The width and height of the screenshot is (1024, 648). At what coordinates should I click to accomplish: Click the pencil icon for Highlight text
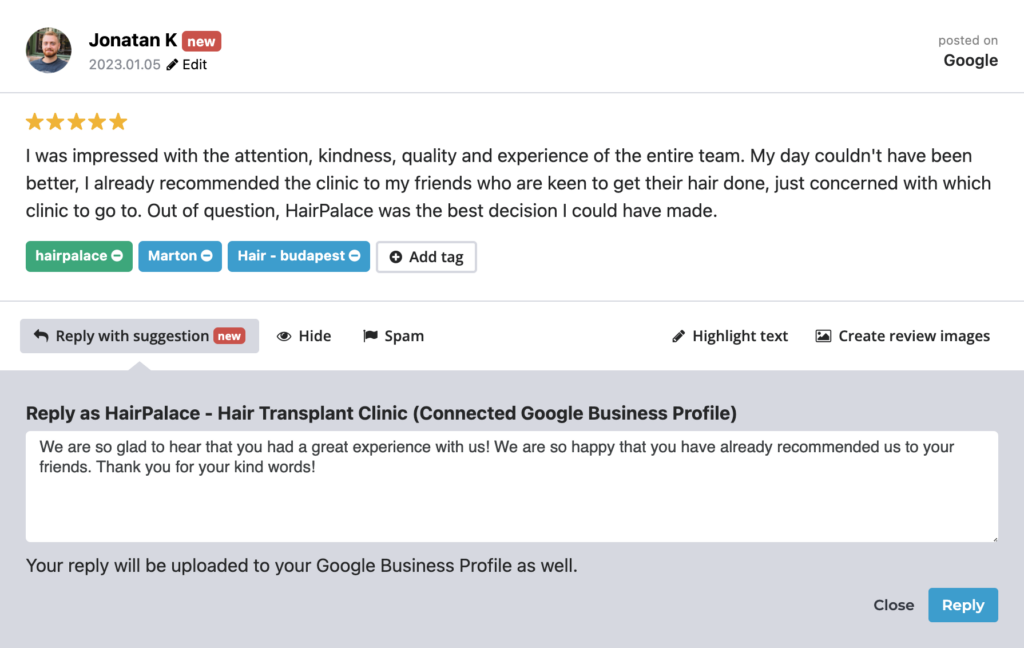[x=679, y=336]
